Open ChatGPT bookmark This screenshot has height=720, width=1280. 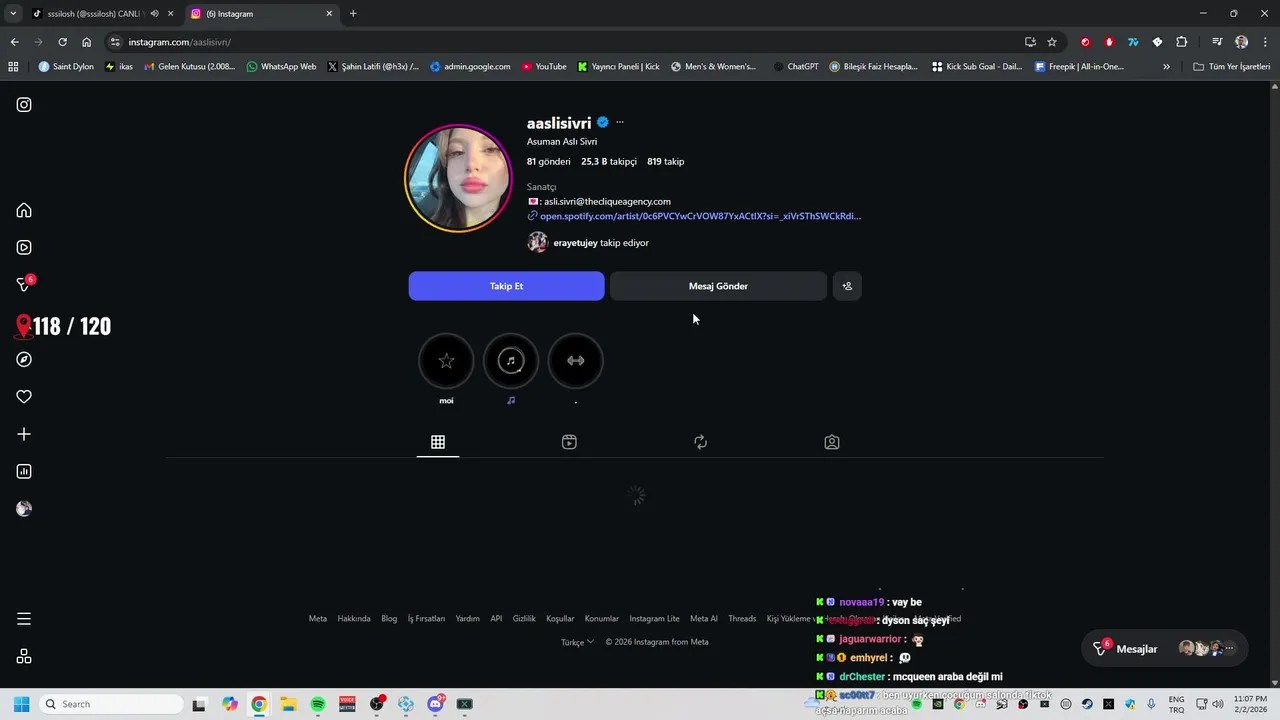(796, 67)
